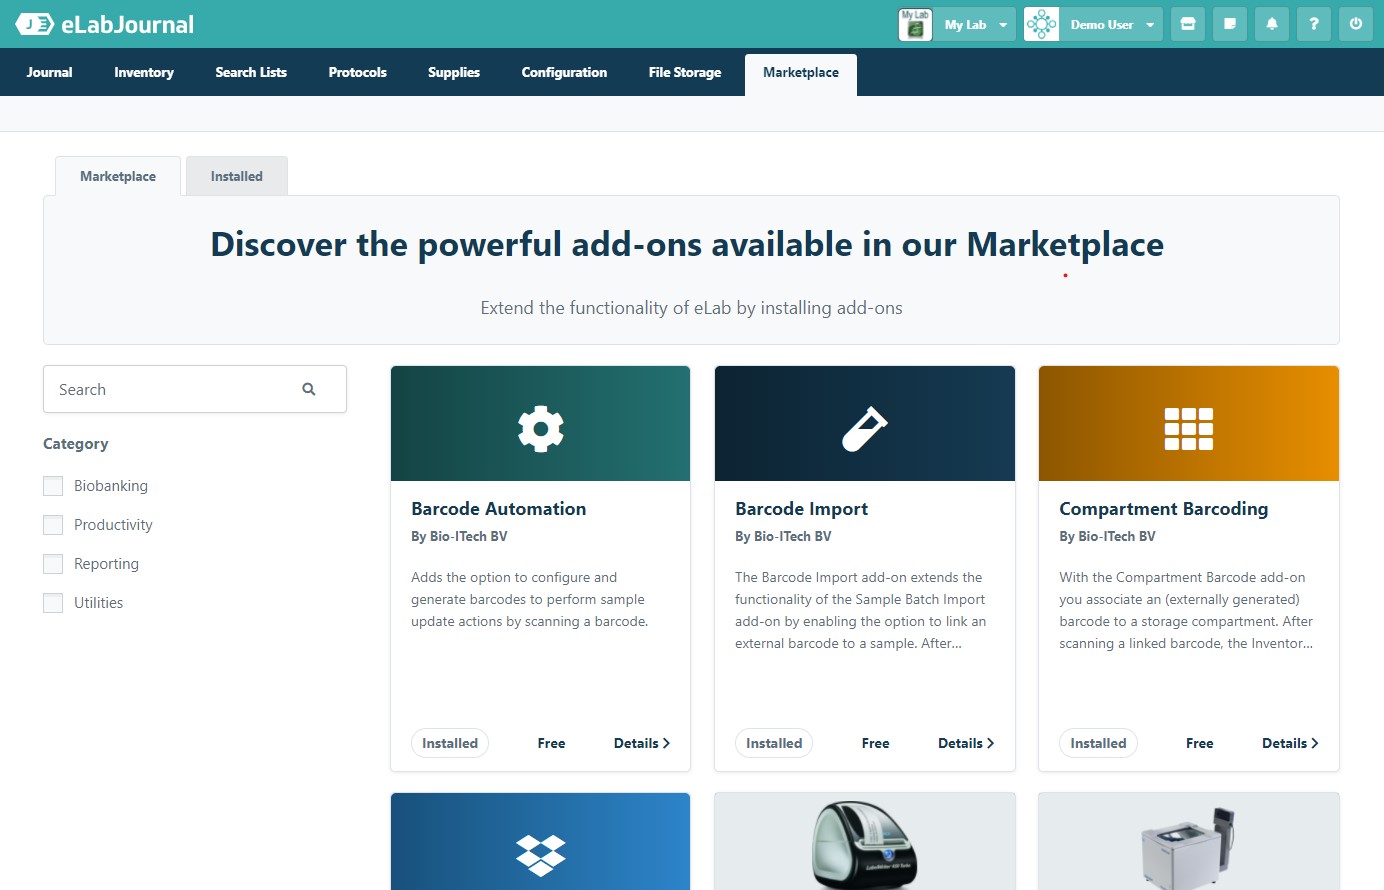This screenshot has height=890, width=1384.
Task: Open the Dropbox add-on card image
Action: click(x=540, y=841)
